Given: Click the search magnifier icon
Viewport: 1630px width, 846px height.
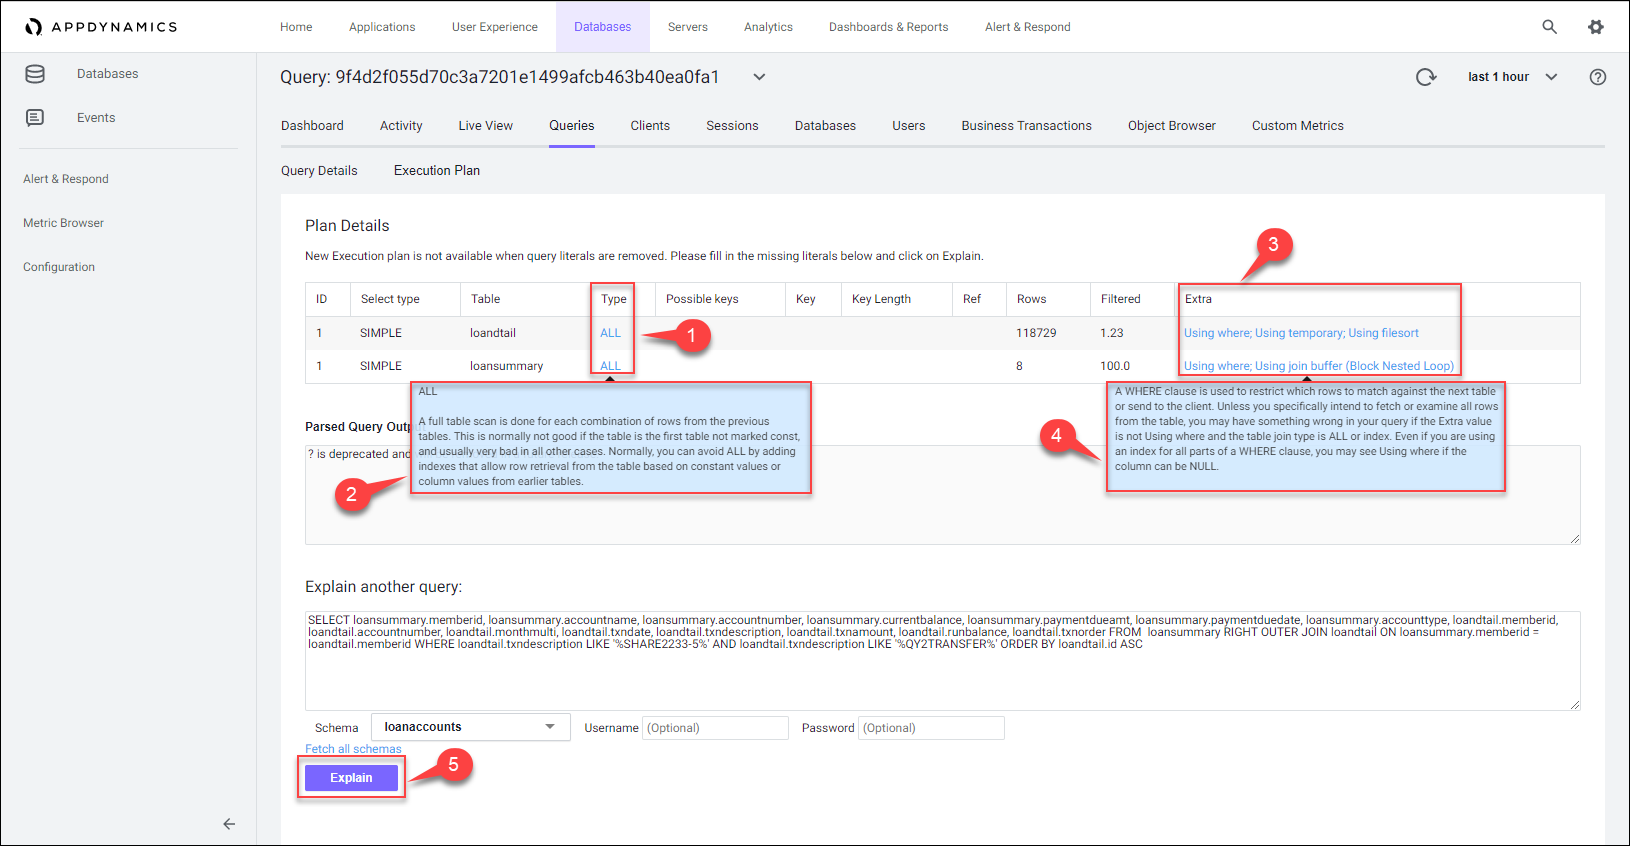Looking at the screenshot, I should (x=1549, y=27).
